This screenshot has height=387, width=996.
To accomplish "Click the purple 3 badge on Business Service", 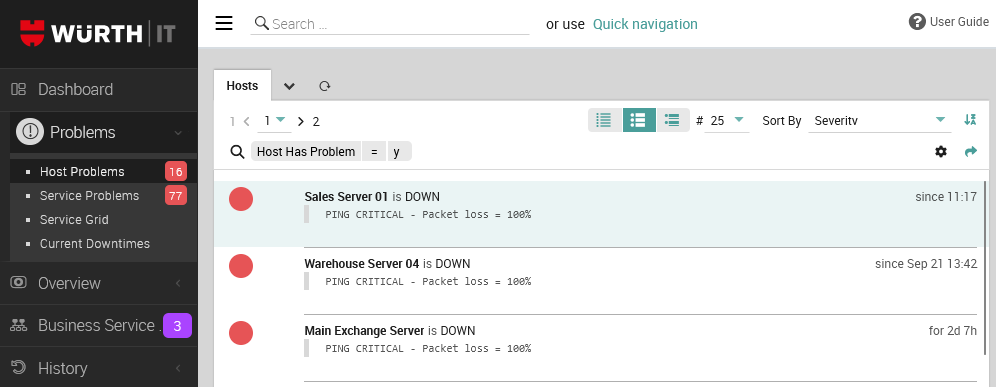I will point(177,326).
